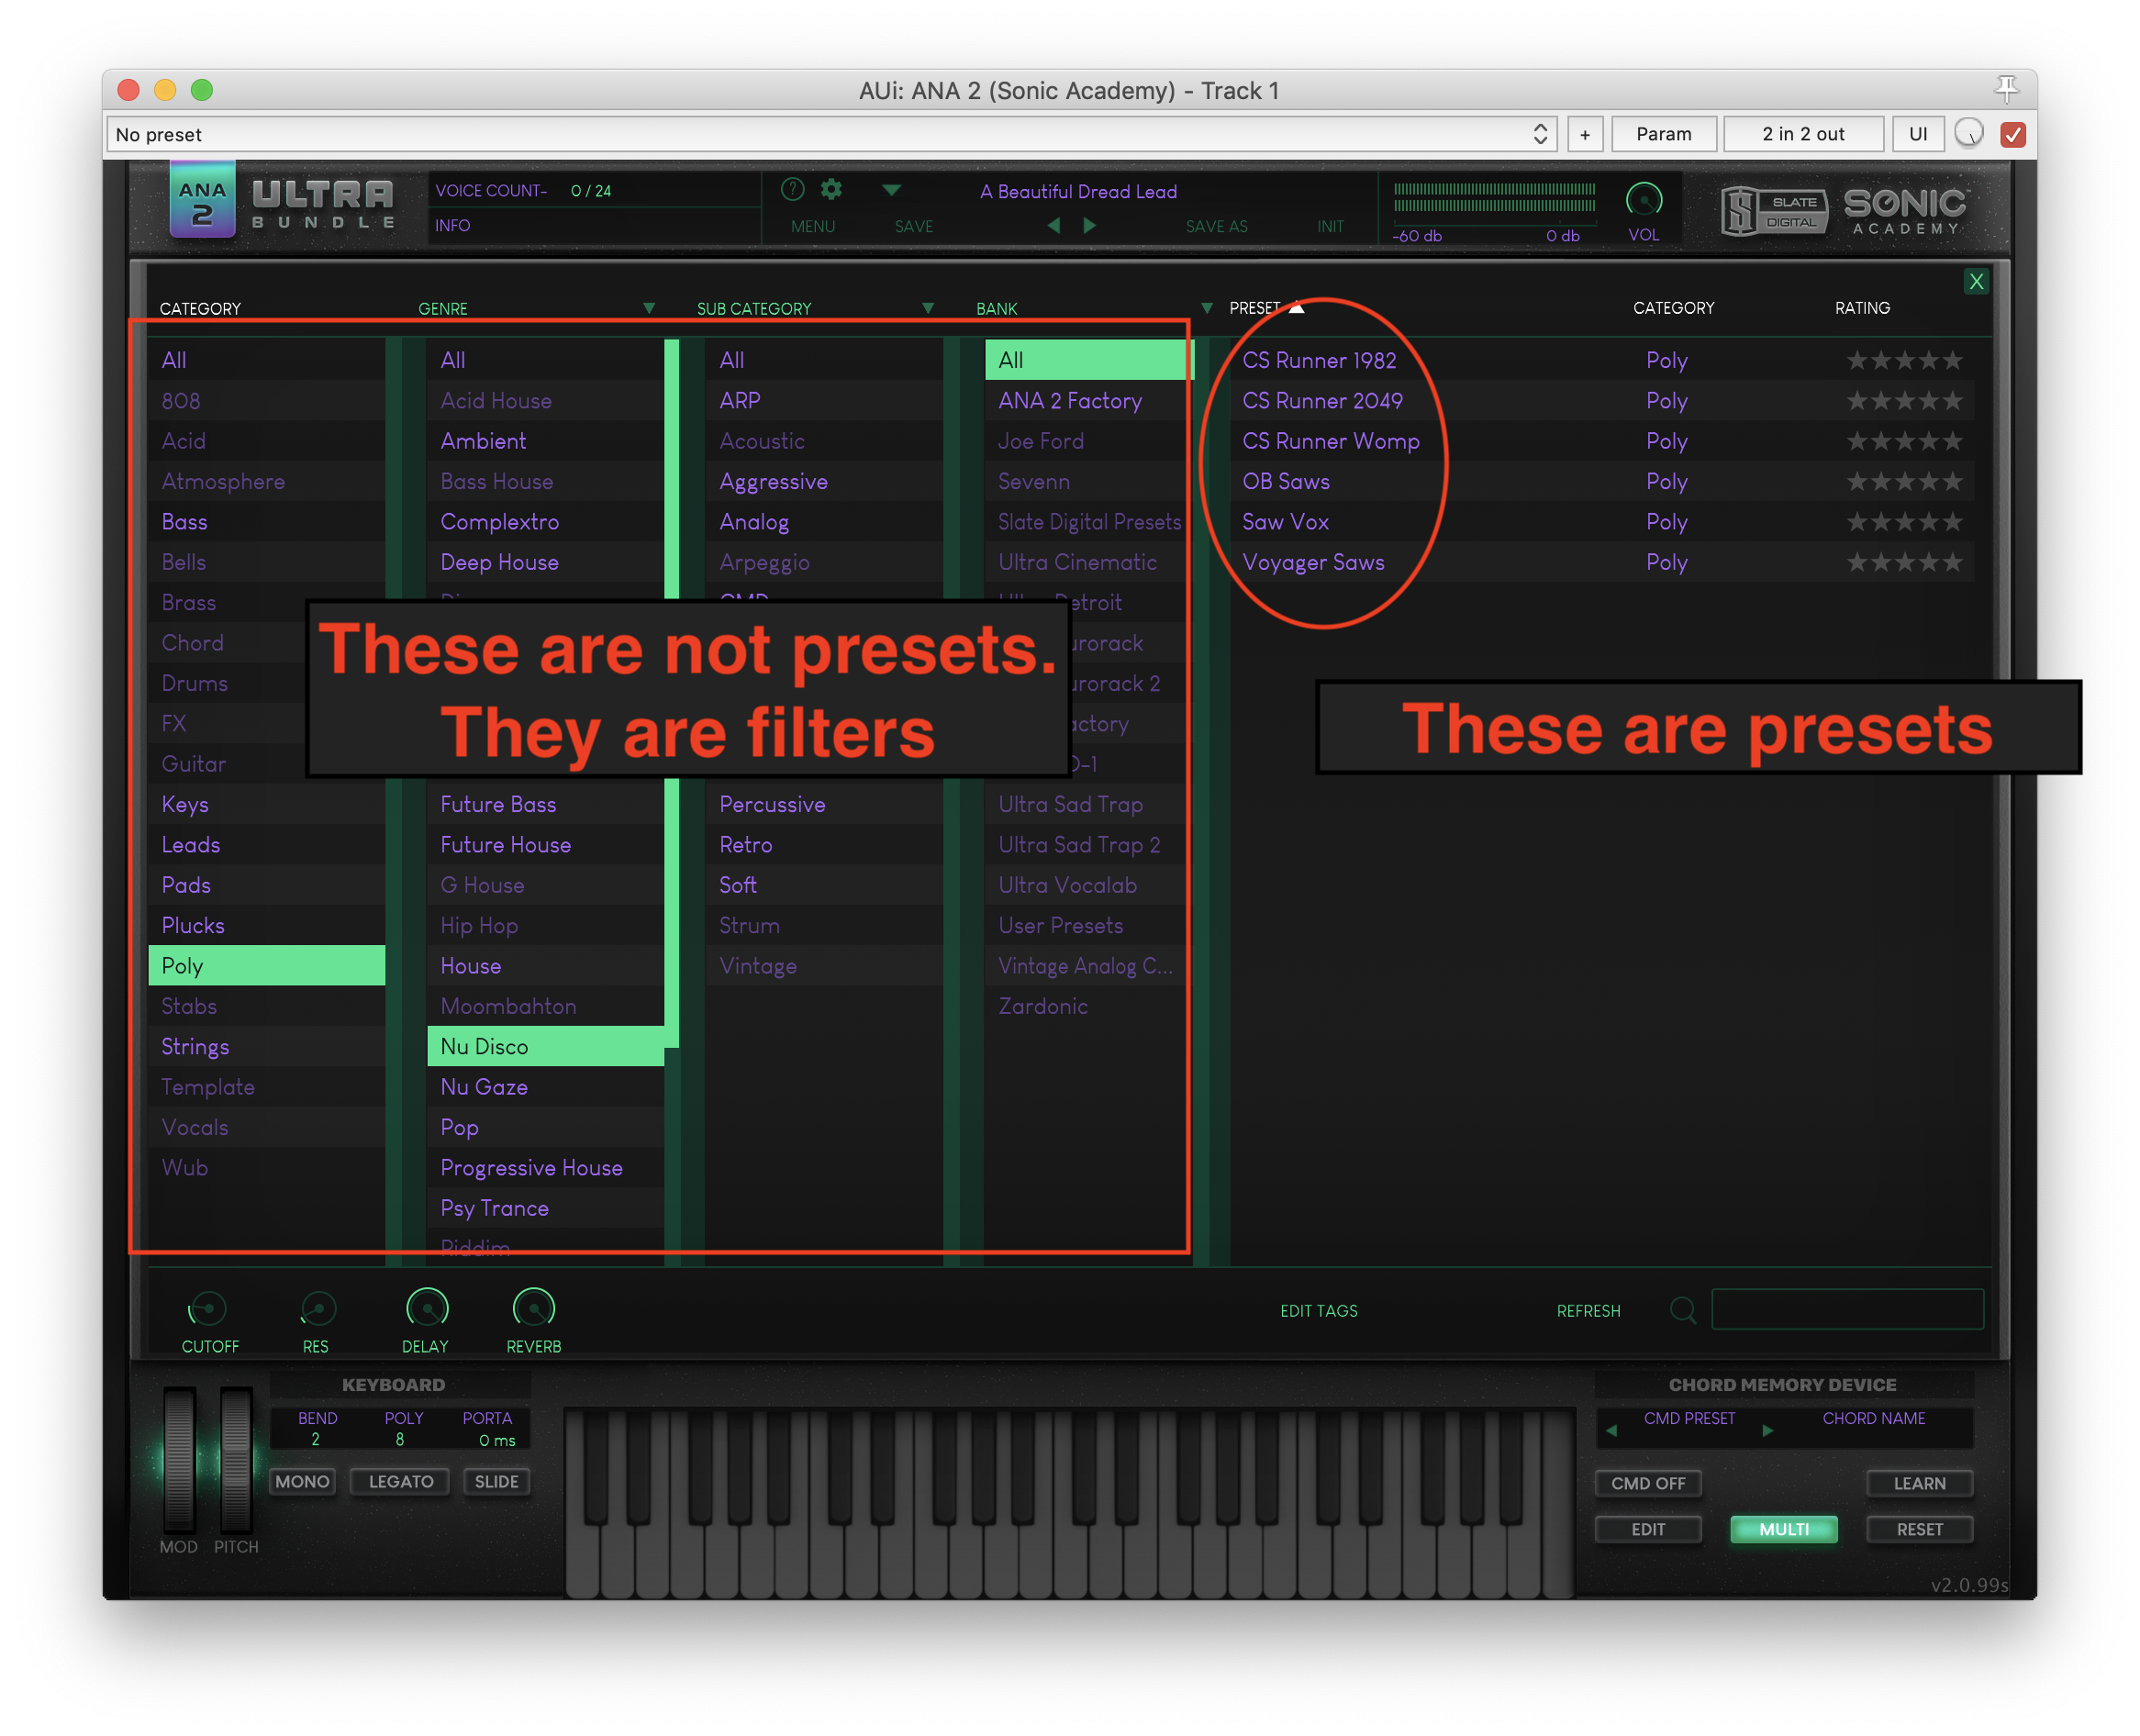Load the Voyager Saws preset

(x=1313, y=563)
